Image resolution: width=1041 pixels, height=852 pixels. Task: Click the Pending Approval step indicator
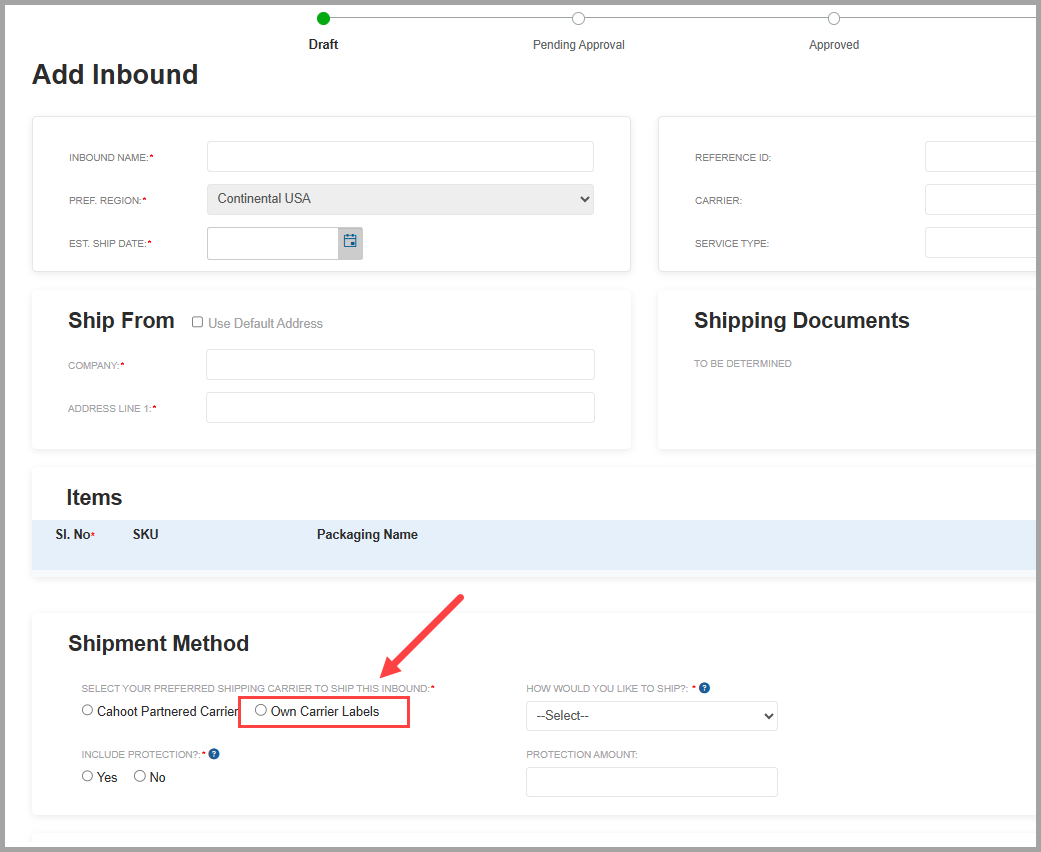pyautogui.click(x=578, y=19)
